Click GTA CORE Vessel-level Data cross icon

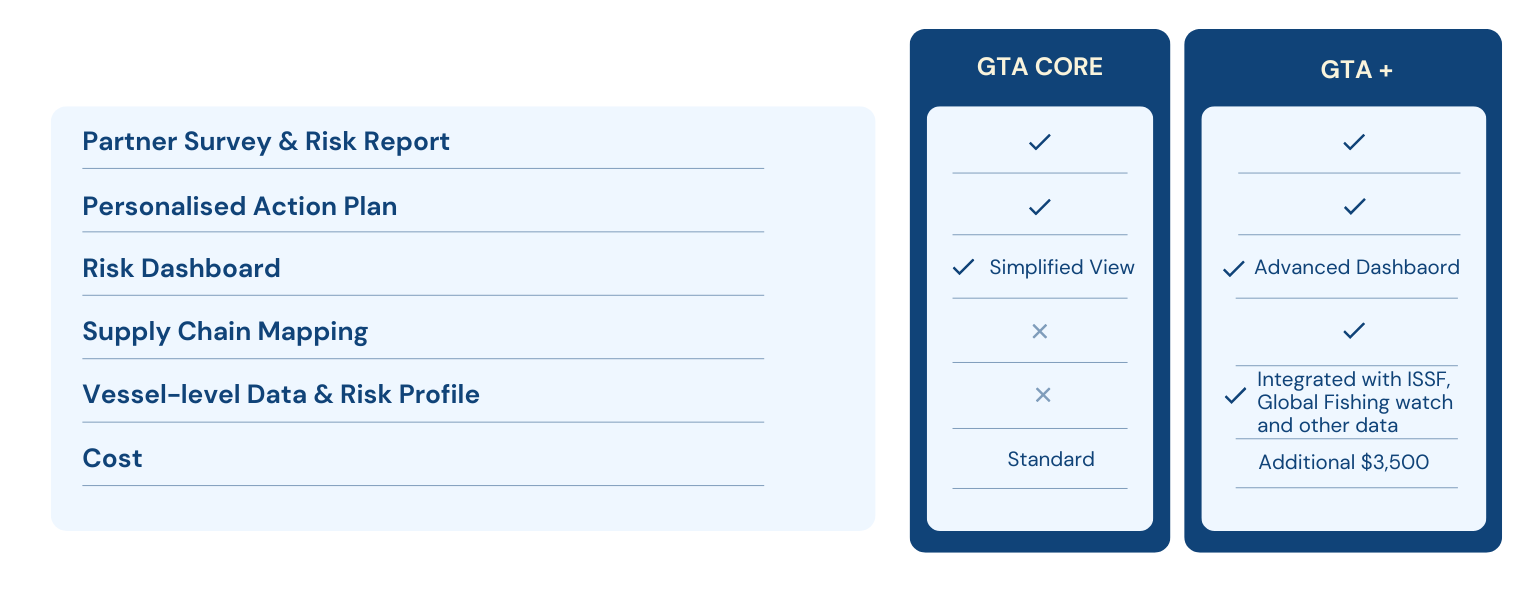pyautogui.click(x=1042, y=395)
